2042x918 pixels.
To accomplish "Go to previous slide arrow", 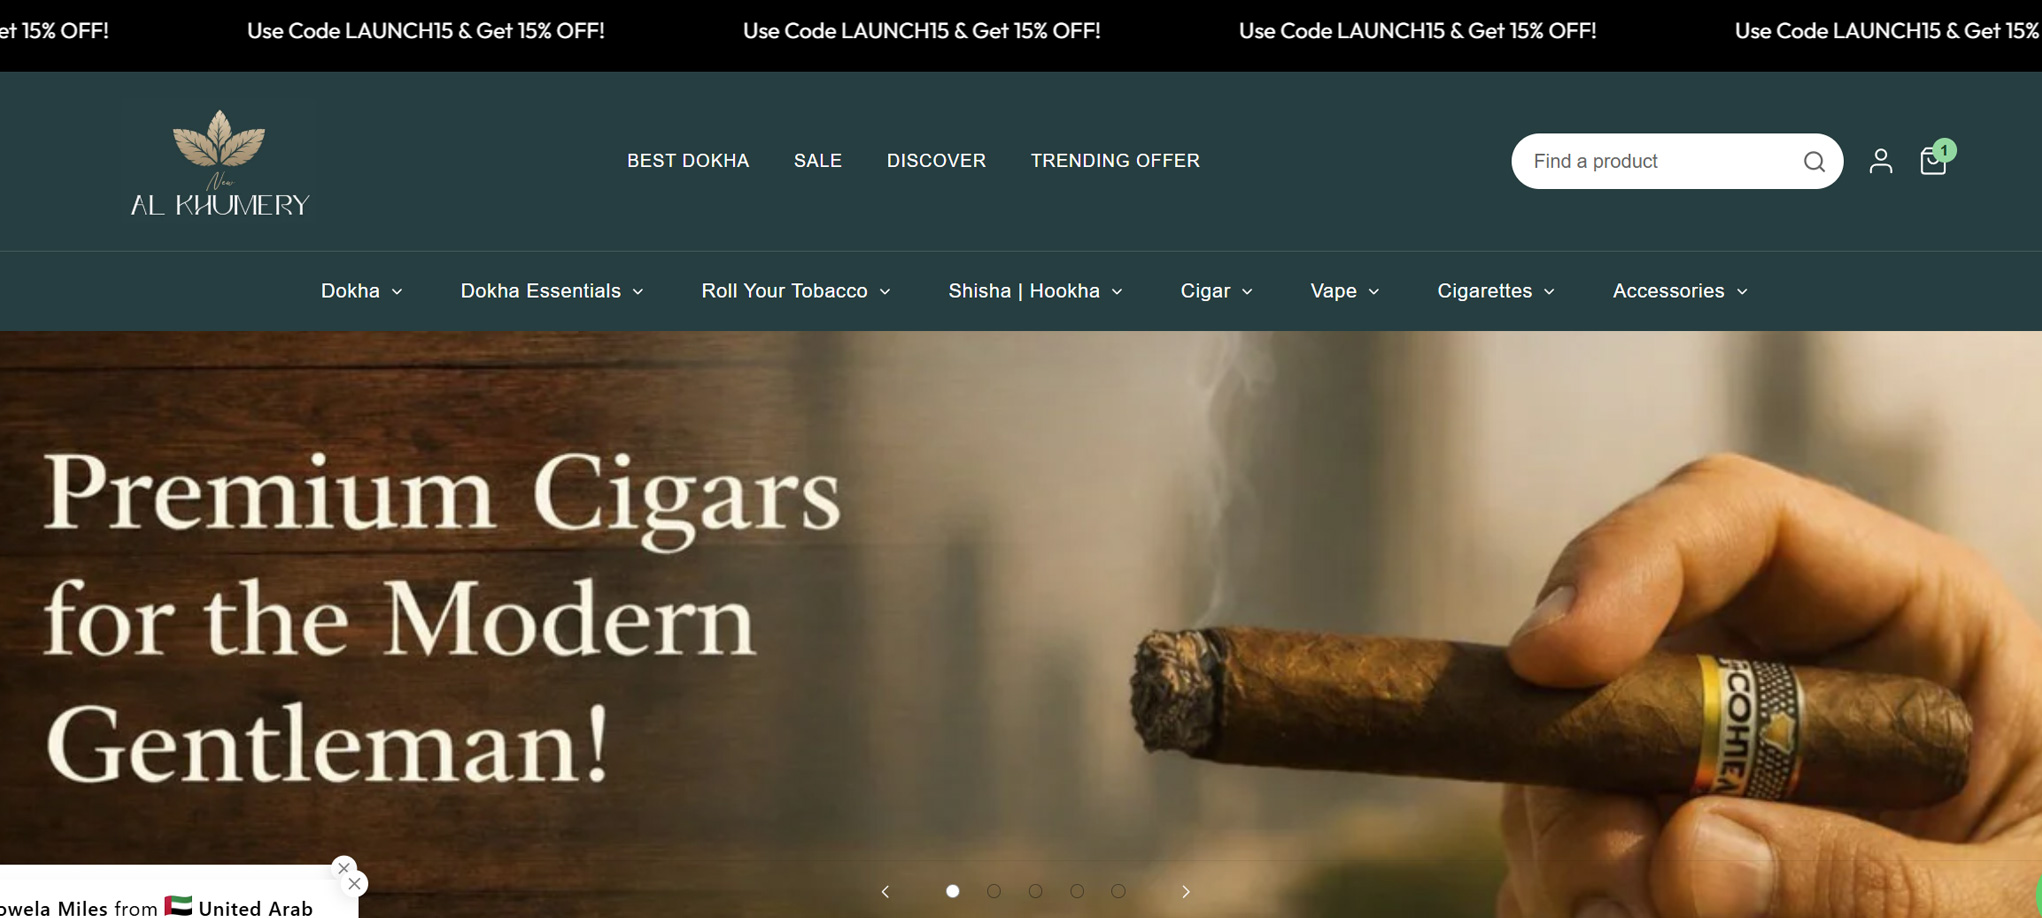I will pyautogui.click(x=885, y=891).
